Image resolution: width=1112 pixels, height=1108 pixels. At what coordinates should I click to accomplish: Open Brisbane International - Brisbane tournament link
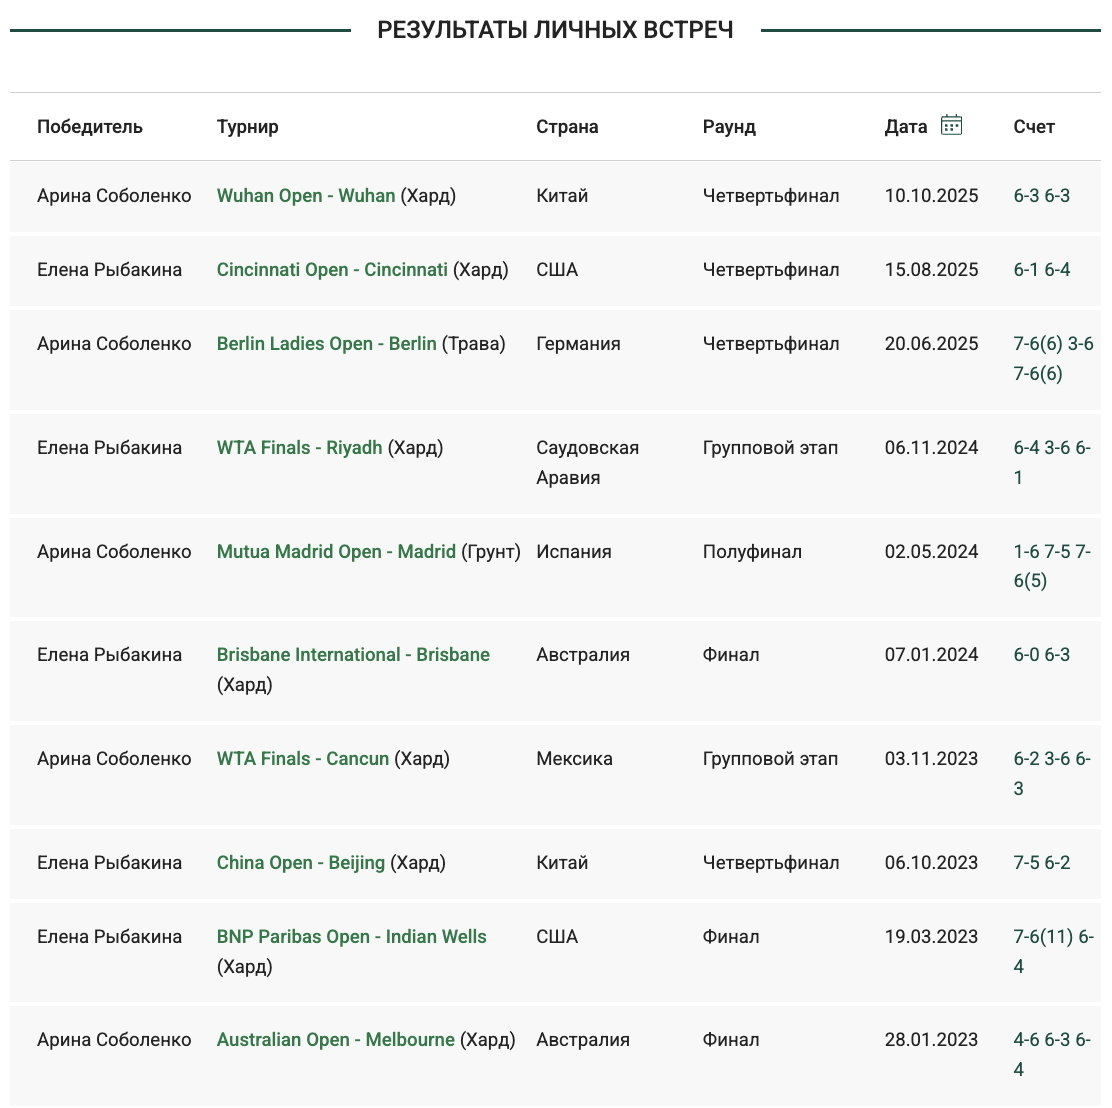pos(353,655)
